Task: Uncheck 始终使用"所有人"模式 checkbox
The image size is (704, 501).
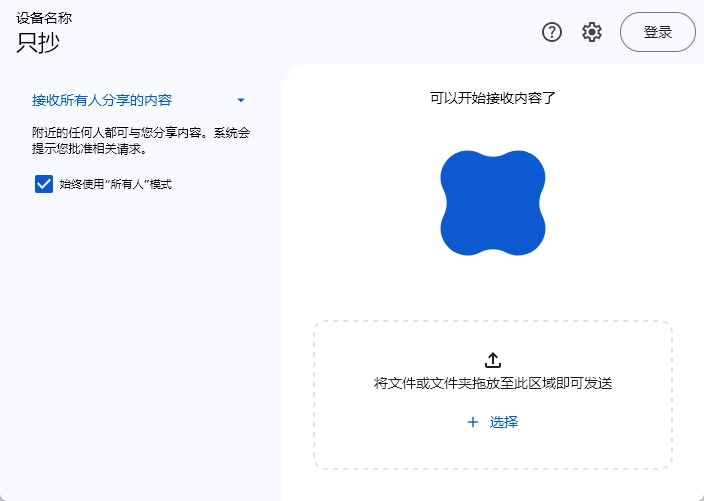Action: [44, 184]
